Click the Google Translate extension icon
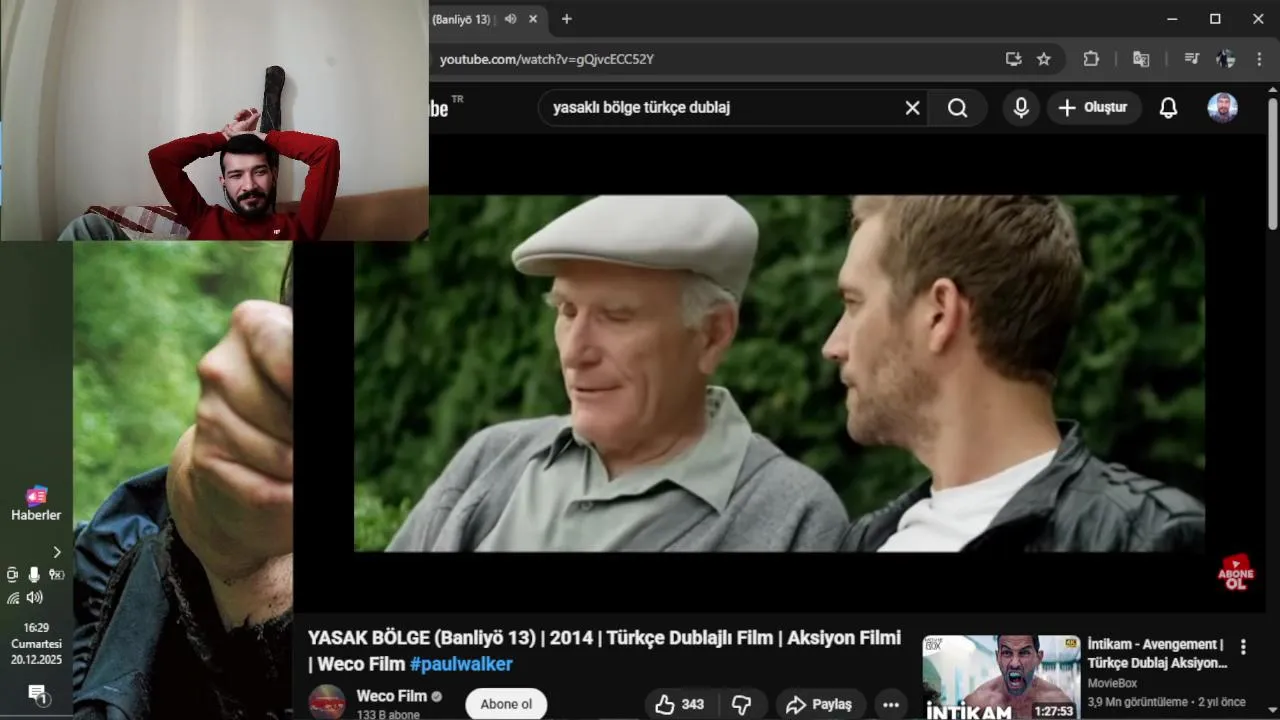 pyautogui.click(x=1141, y=59)
